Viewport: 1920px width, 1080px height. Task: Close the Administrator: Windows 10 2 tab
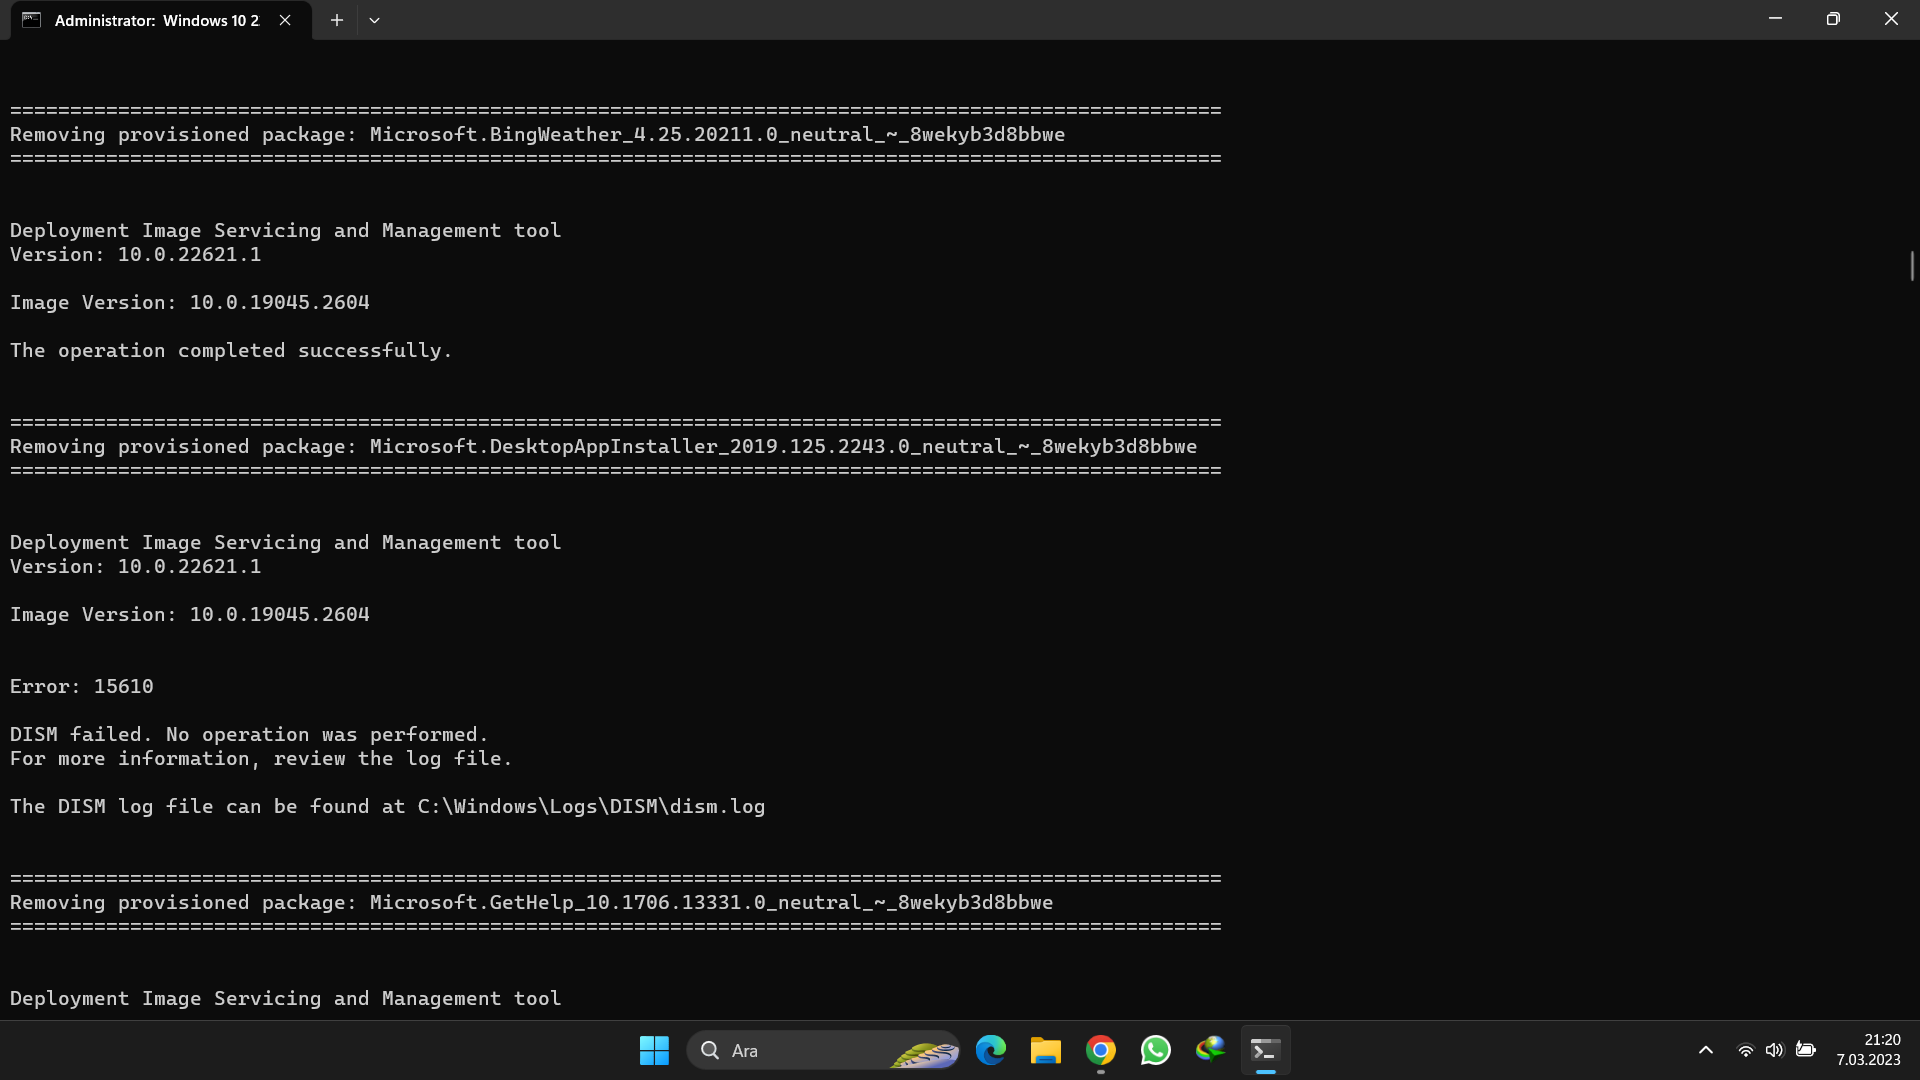tap(285, 20)
